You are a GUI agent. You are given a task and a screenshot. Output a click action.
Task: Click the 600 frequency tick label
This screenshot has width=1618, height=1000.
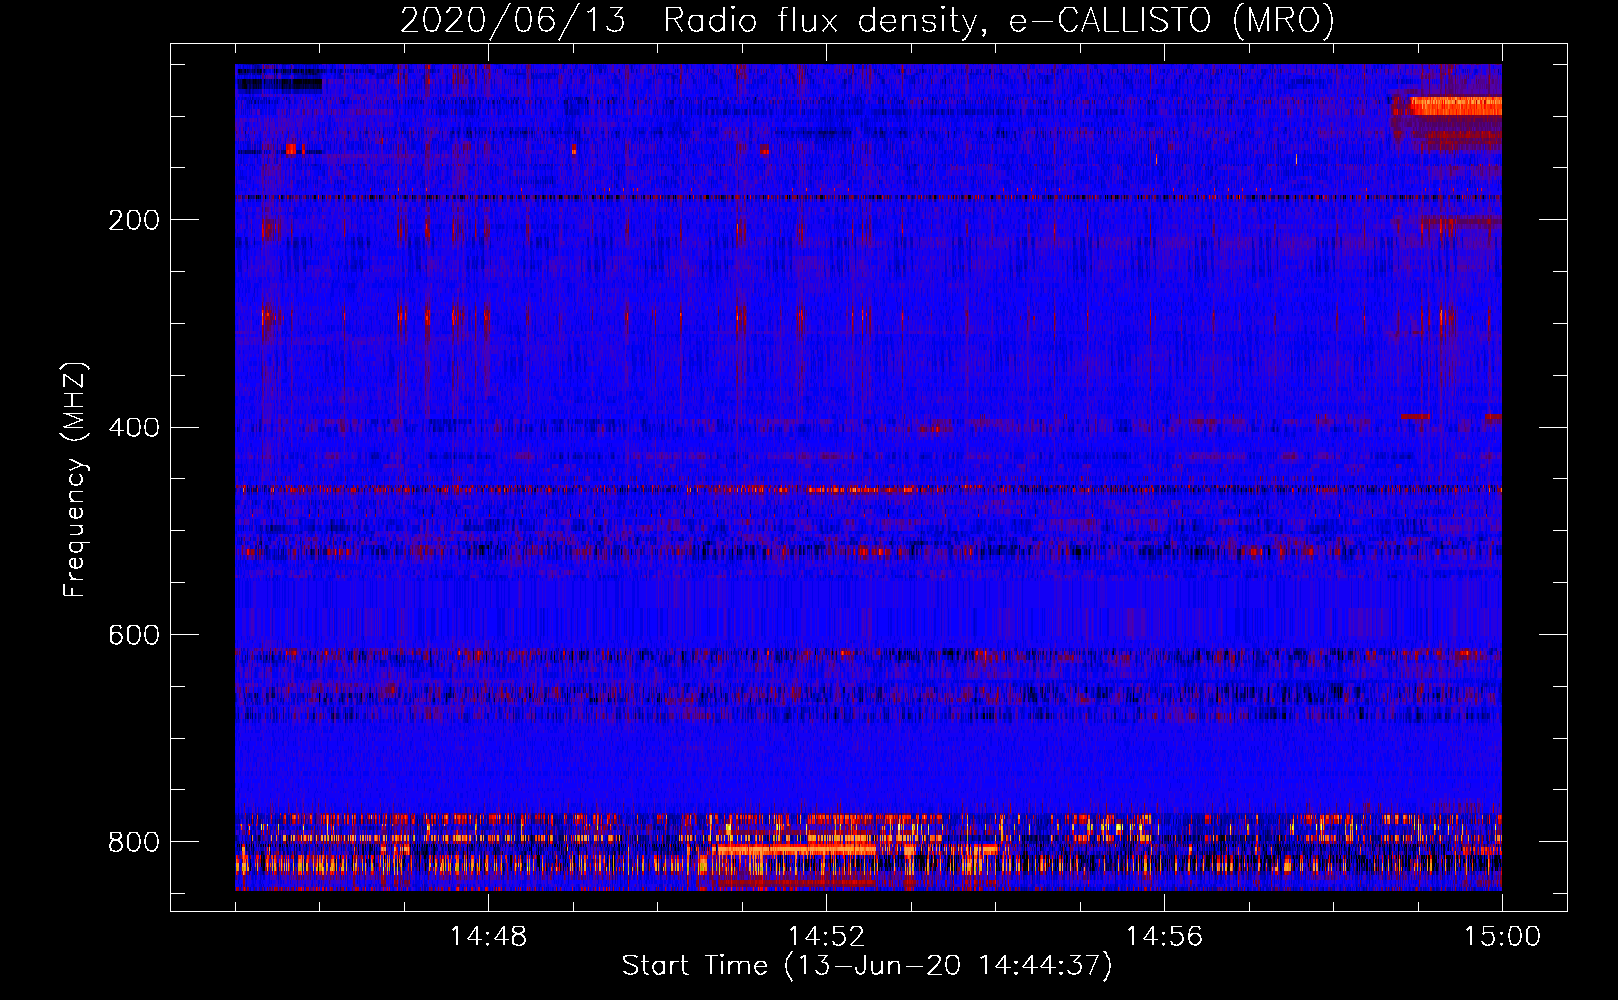[134, 636]
